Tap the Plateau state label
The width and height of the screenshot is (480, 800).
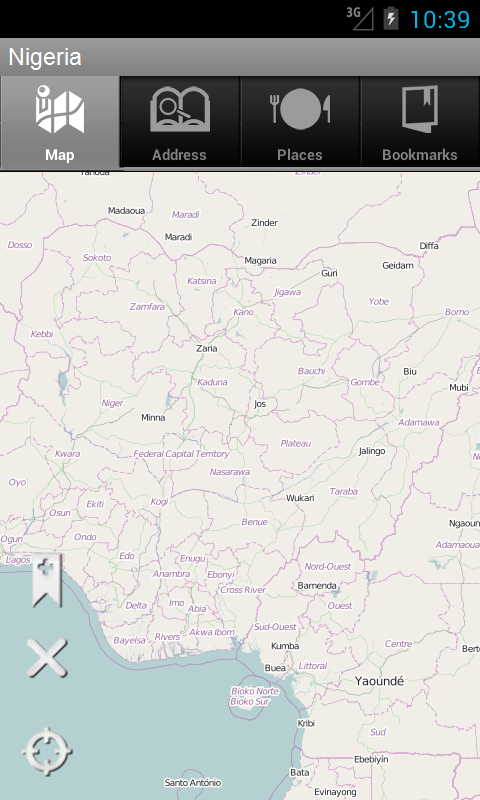coord(295,443)
